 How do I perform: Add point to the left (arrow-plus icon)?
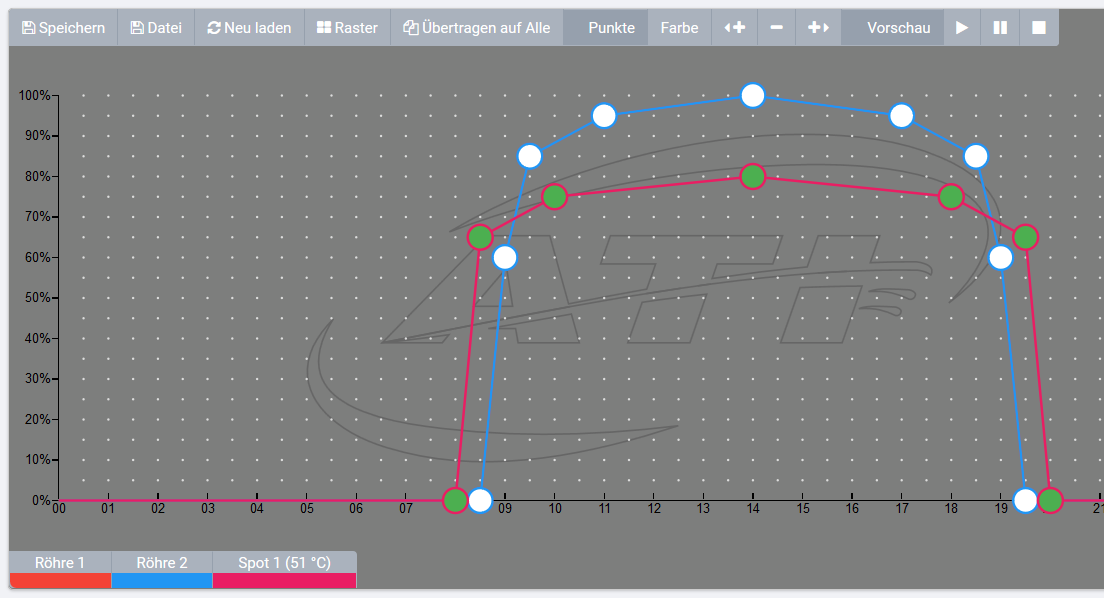734,28
